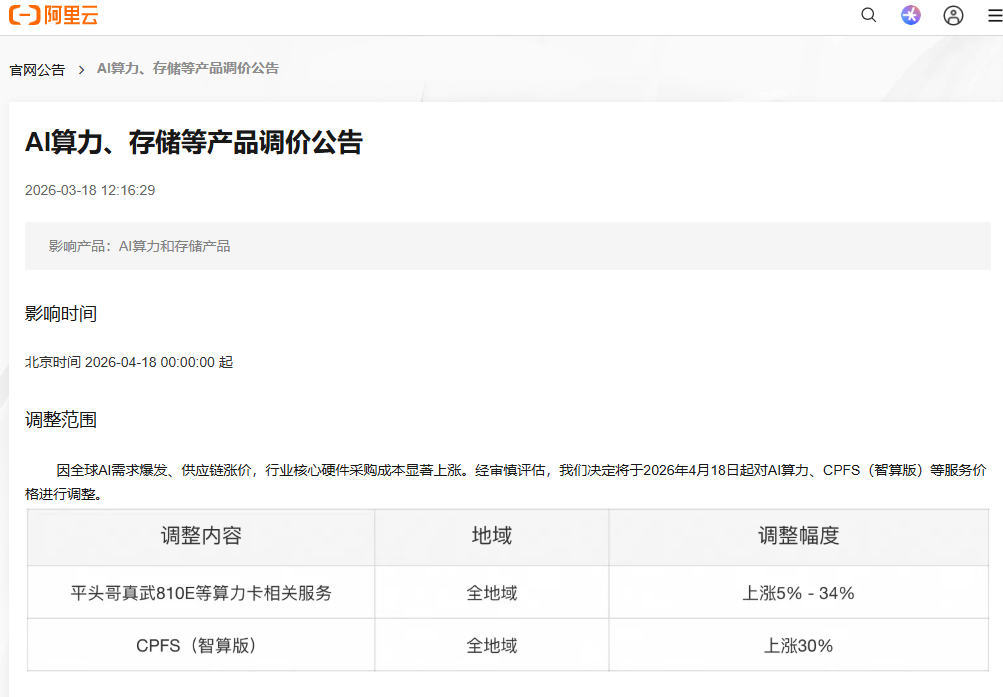Viewport: 1003px width, 697px height.
Task: Navigate back via the 官网公告 breadcrumb
Action: pyautogui.click(x=37, y=69)
